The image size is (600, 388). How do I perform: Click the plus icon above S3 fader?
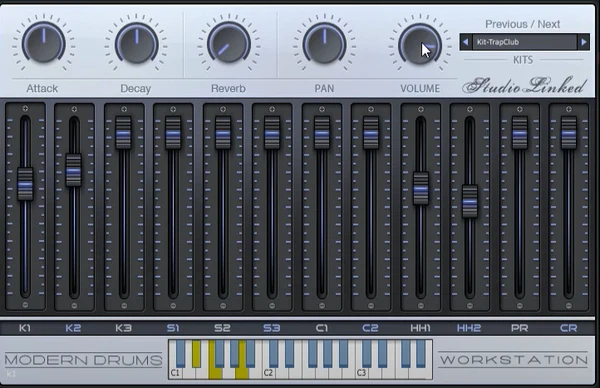272,109
